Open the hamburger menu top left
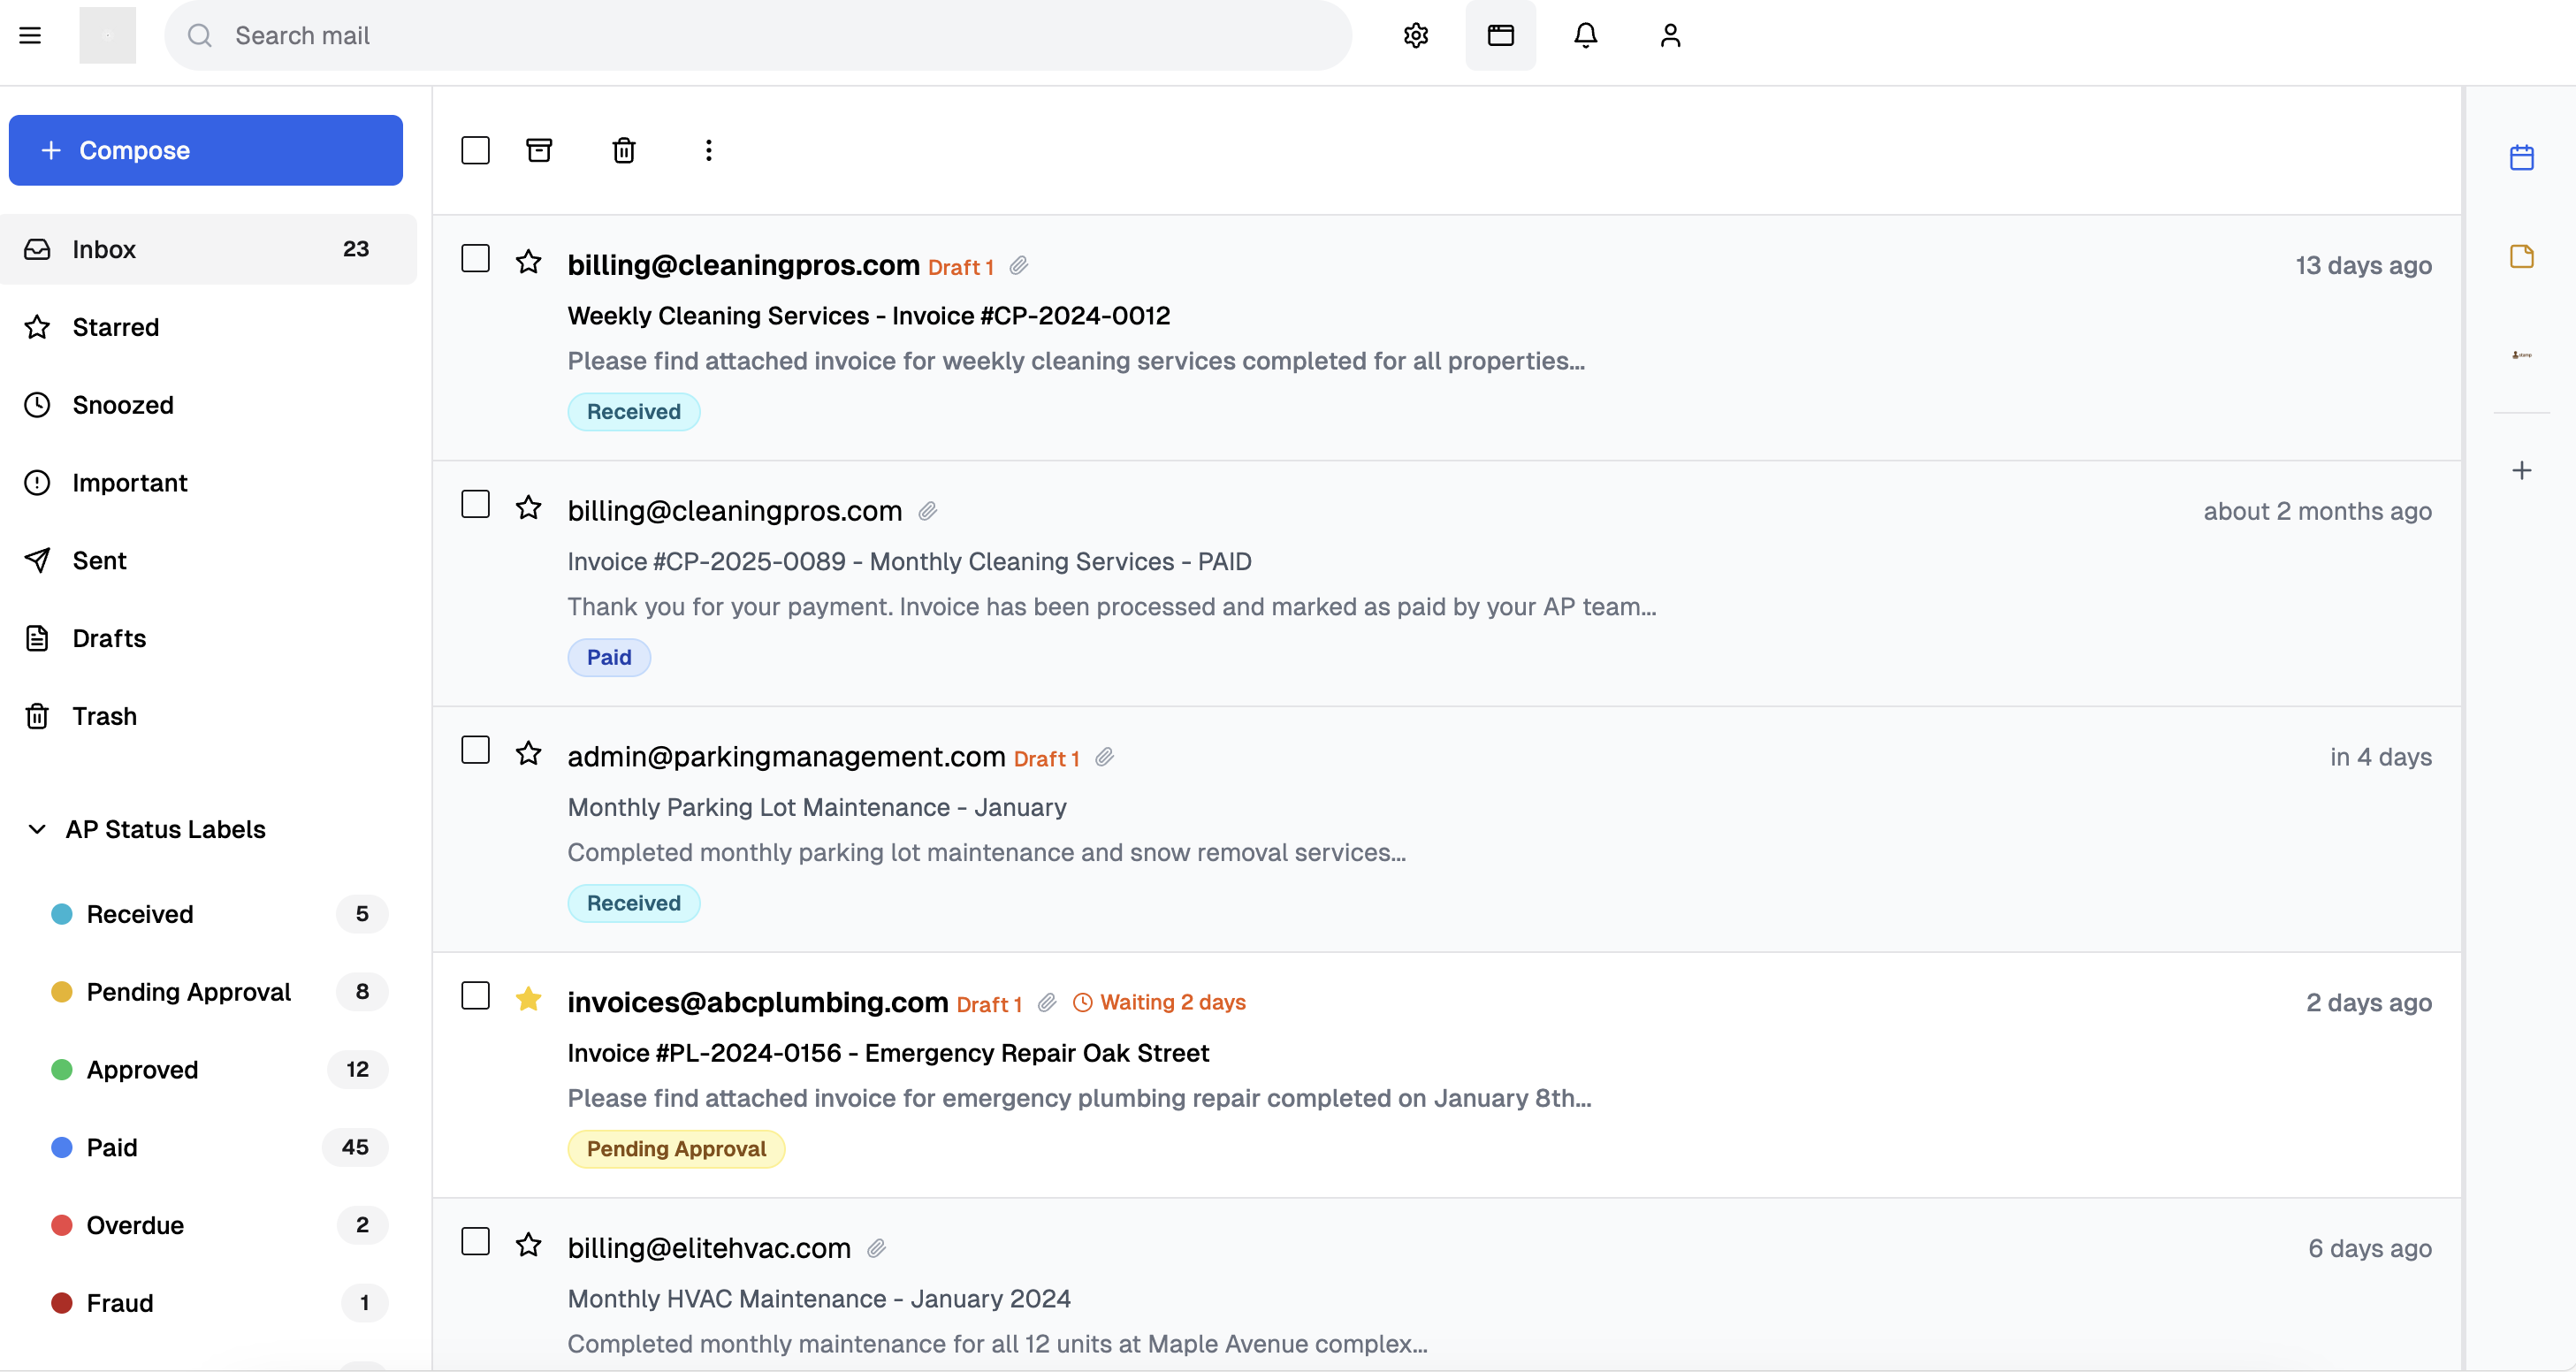 (x=31, y=34)
